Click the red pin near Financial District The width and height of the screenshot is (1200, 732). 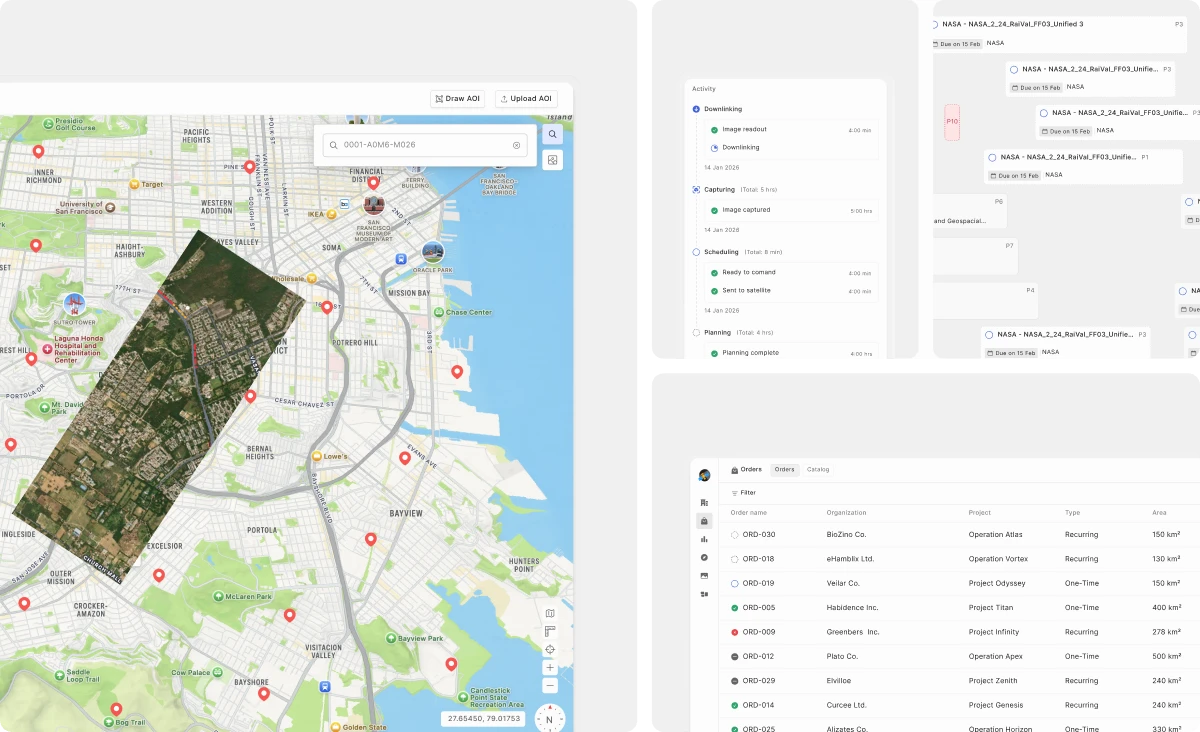tap(373, 183)
